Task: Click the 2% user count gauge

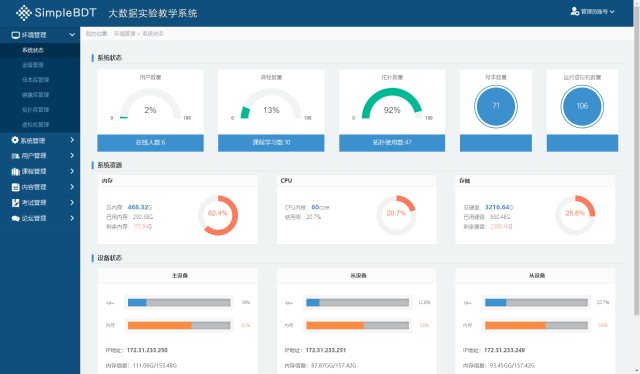Action: click(x=150, y=104)
